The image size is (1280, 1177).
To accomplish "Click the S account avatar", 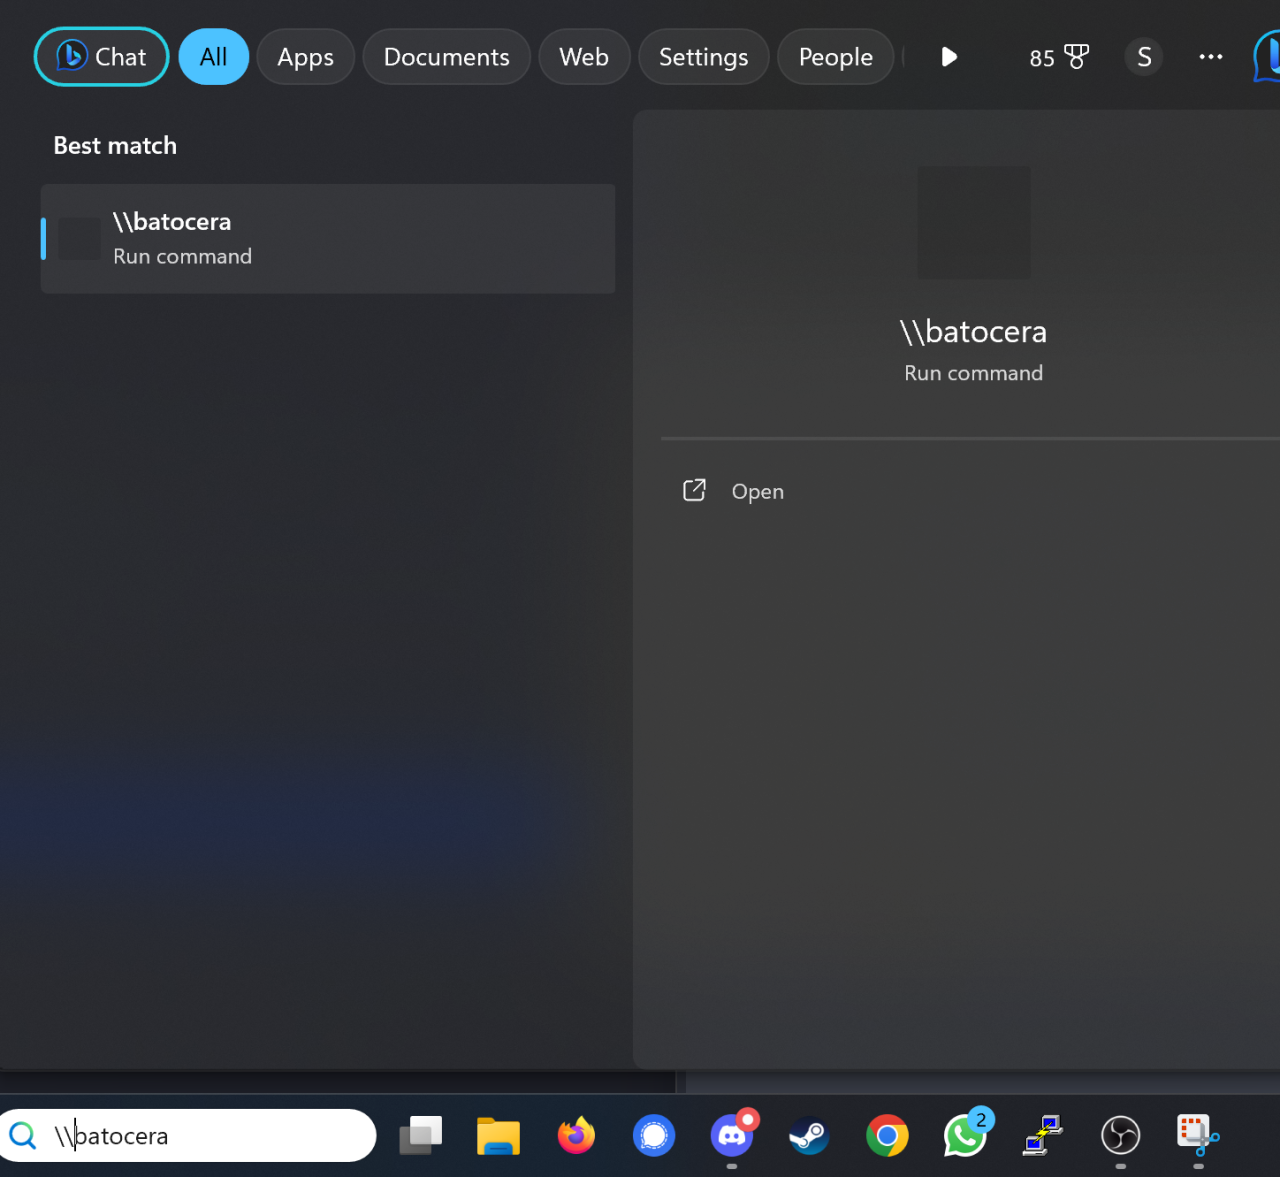I will [x=1144, y=57].
